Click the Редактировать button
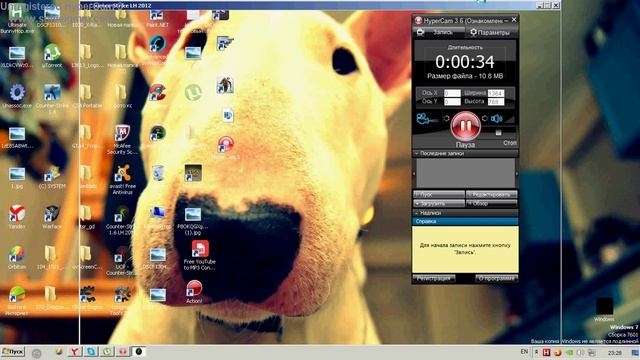The image size is (640, 360). click(x=491, y=195)
